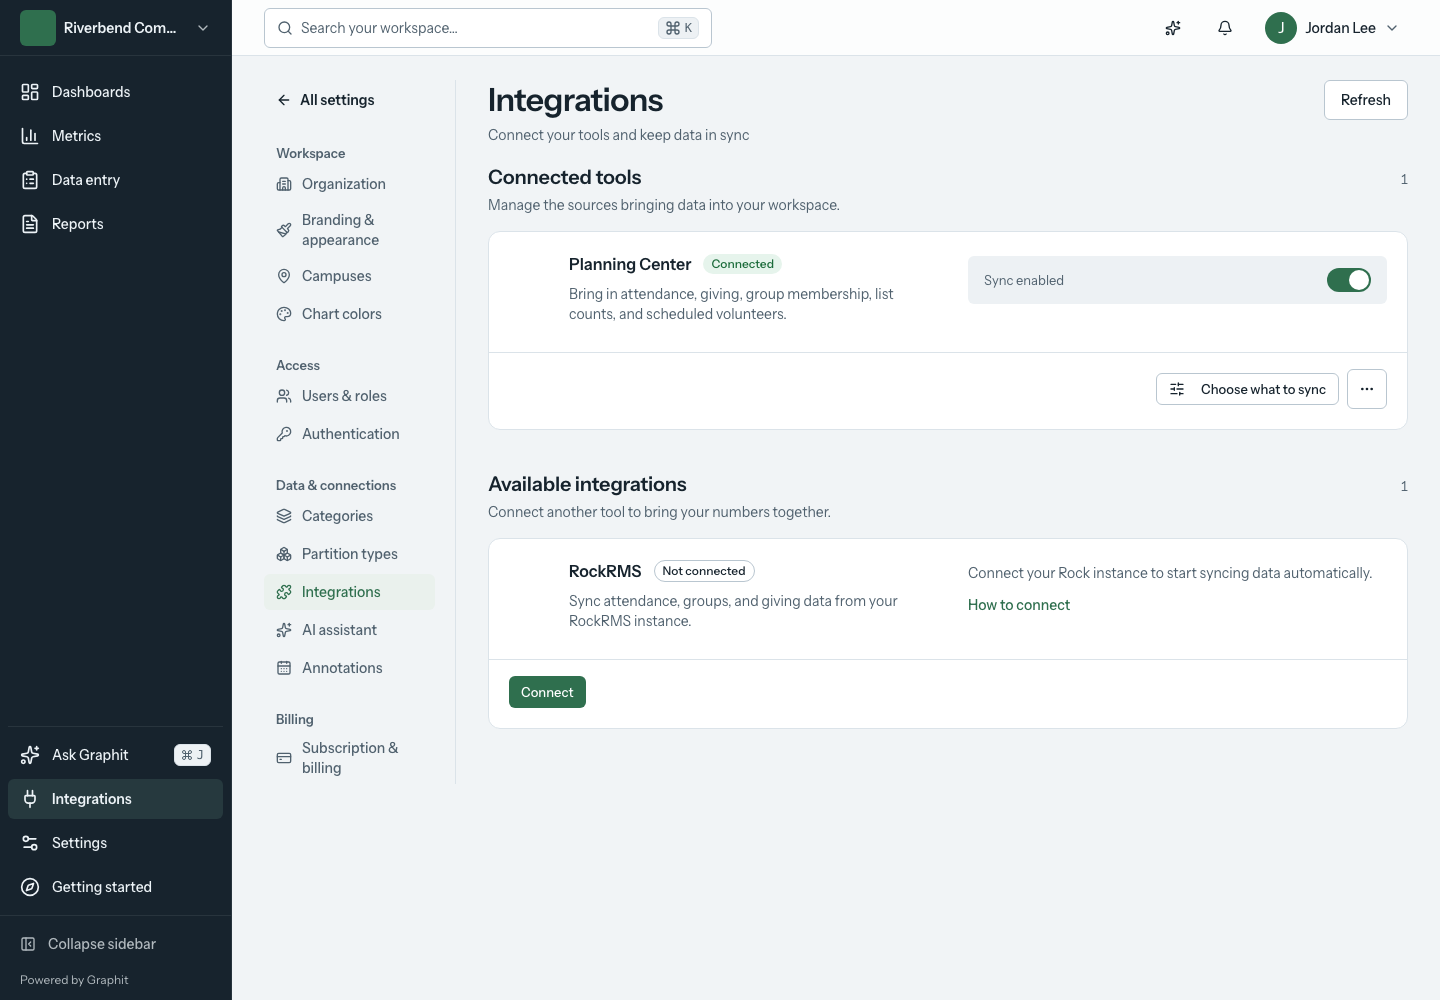Screen dimensions: 1440x1000
Task: Select Integrations in settings nav
Action: pos(350,592)
